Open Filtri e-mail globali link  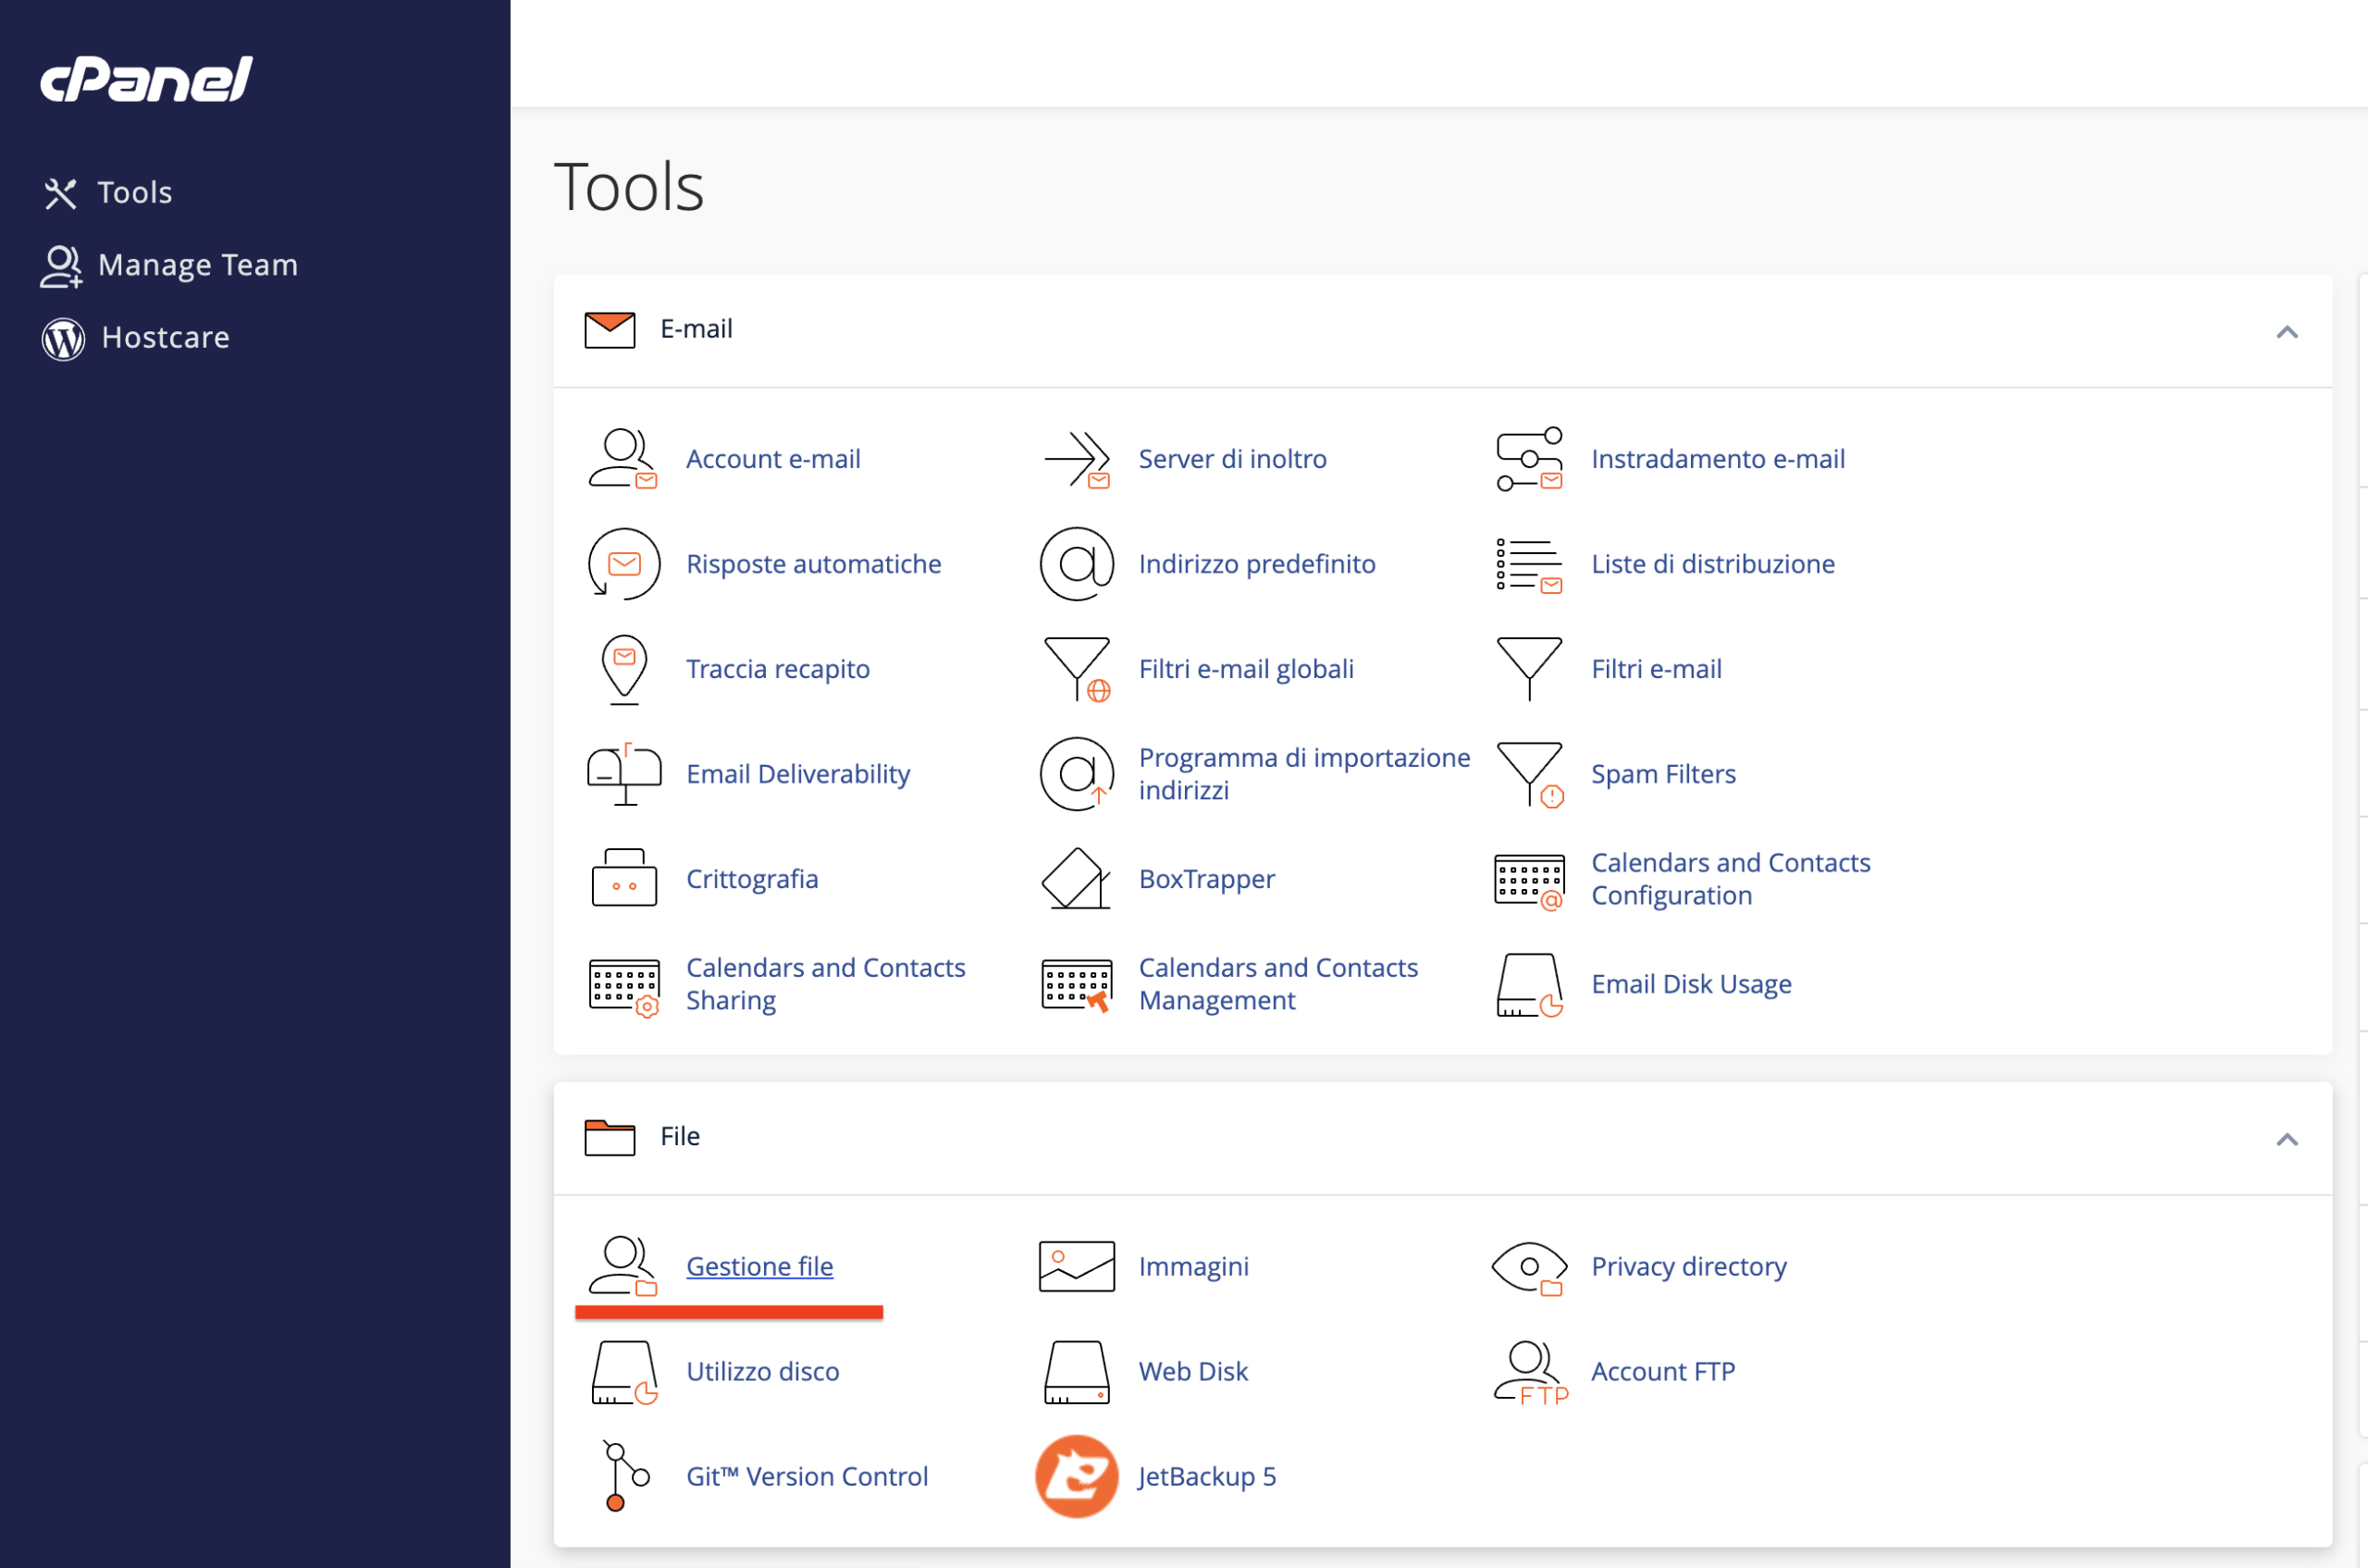(x=1246, y=669)
